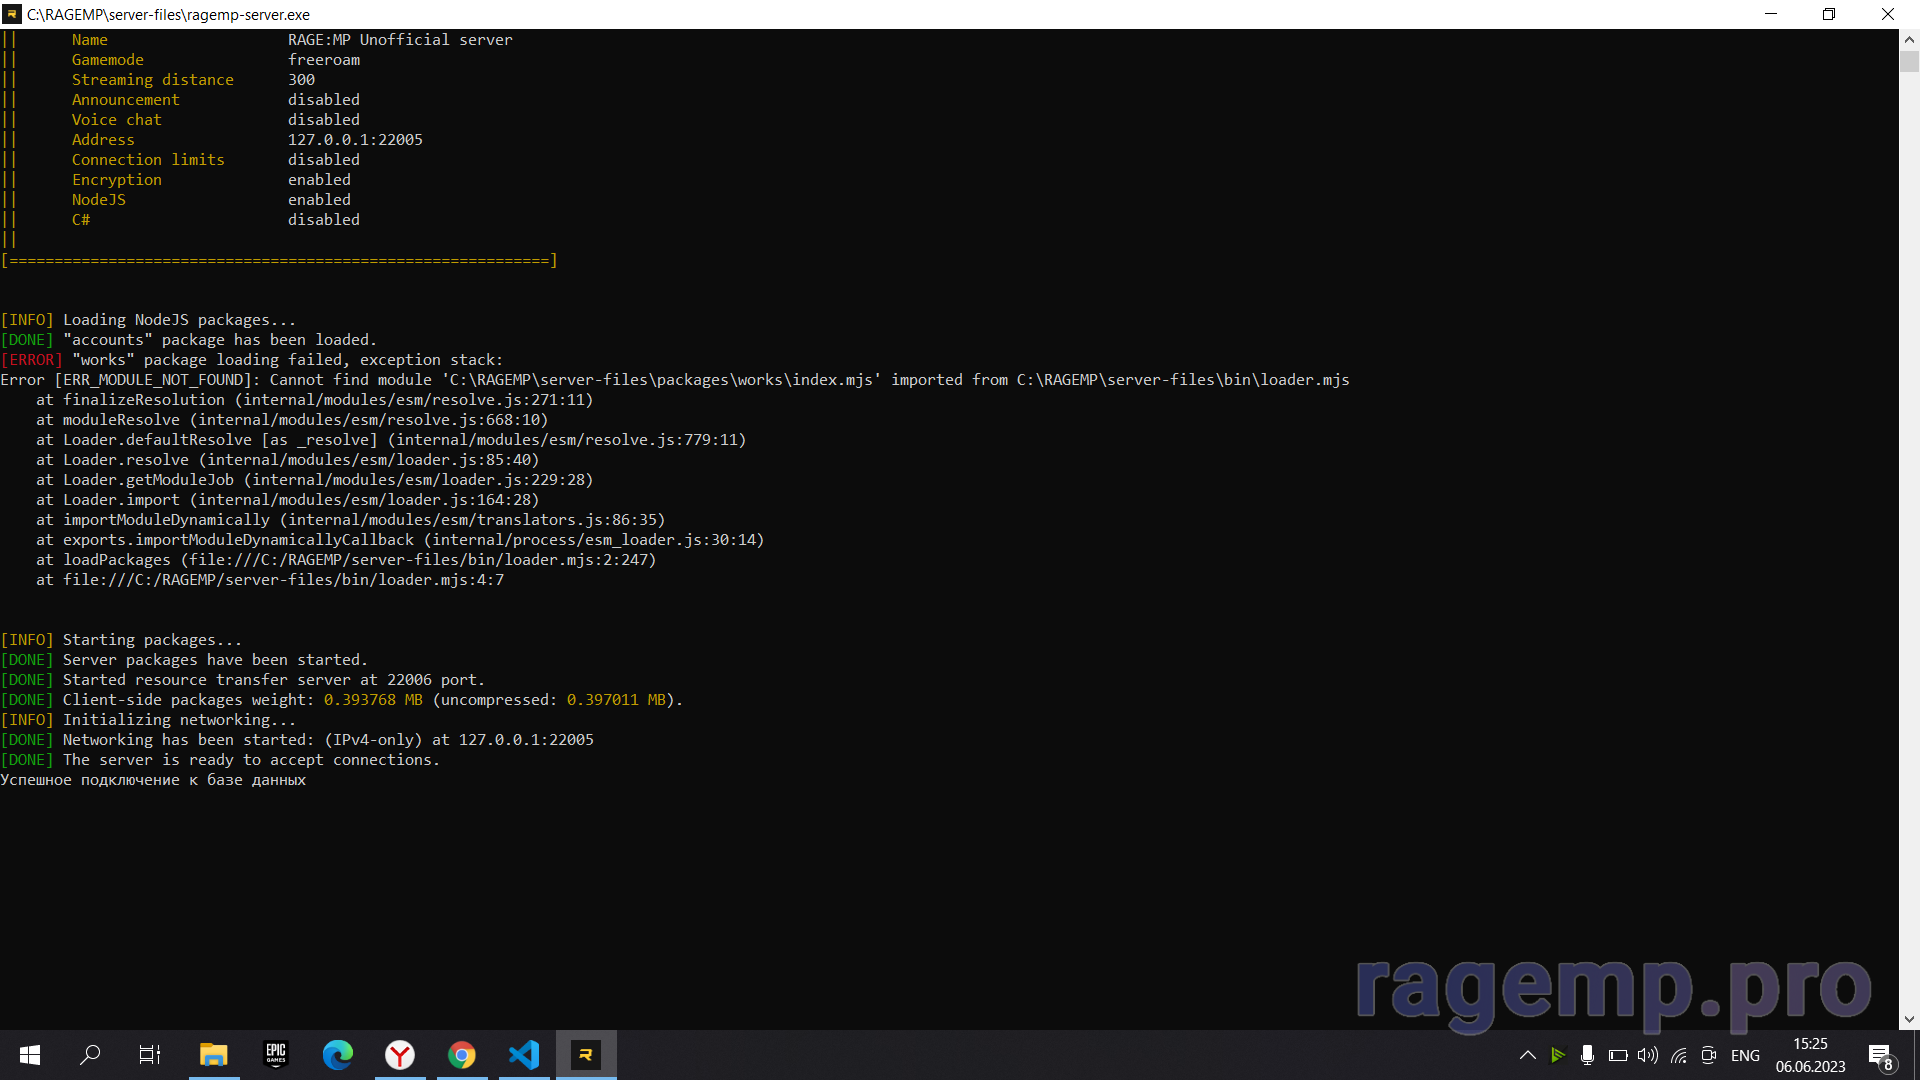Open the RAGE:MP taskbar icon
The image size is (1920, 1080).
click(586, 1055)
